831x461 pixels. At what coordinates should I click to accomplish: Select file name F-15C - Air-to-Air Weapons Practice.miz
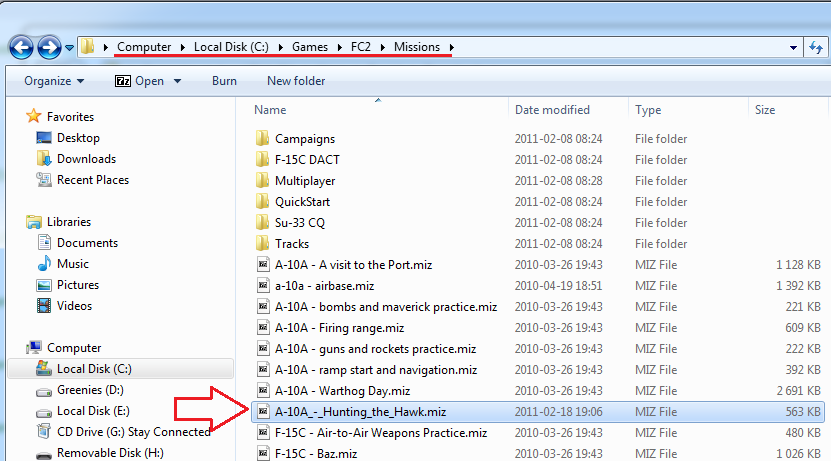(381, 433)
